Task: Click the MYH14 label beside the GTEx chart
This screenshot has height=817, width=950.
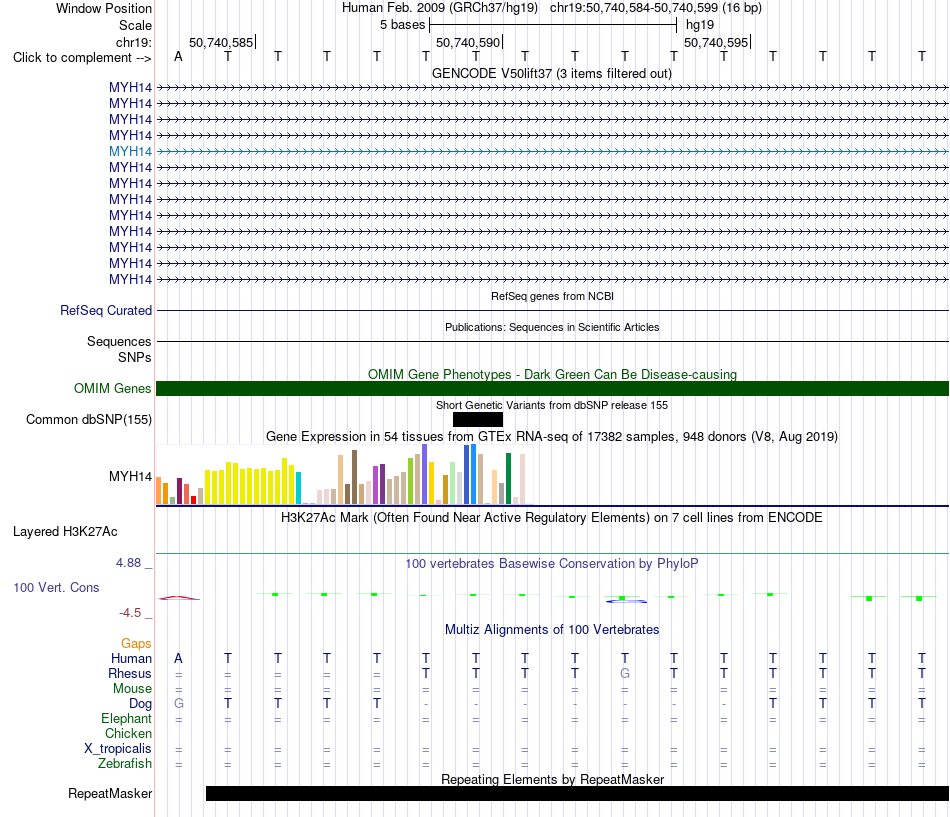Action: (130, 476)
